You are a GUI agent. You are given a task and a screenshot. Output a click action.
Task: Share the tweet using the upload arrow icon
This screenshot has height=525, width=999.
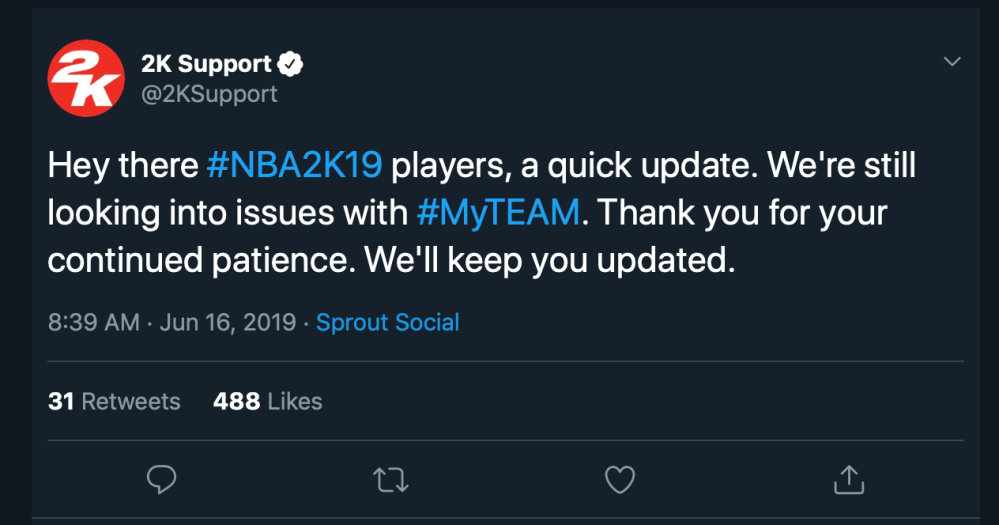(x=848, y=480)
